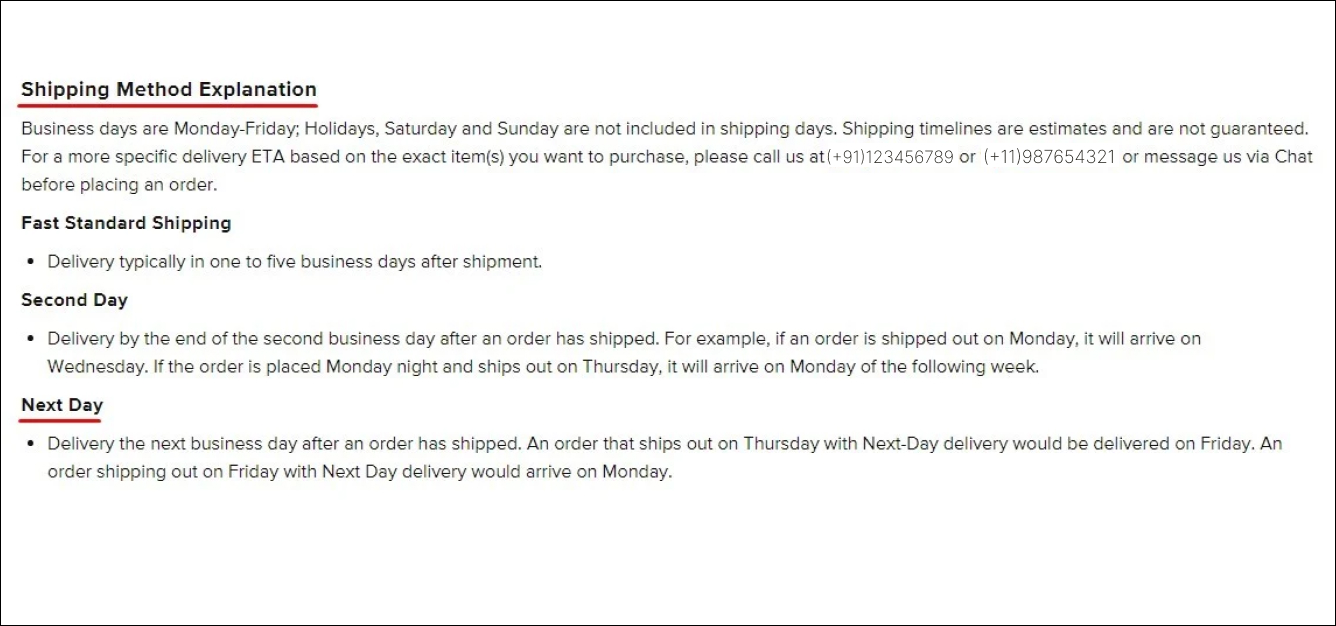This screenshot has height=626, width=1336.
Task: Click the Fast Standard Shipping bullet point
Action: tap(32, 262)
